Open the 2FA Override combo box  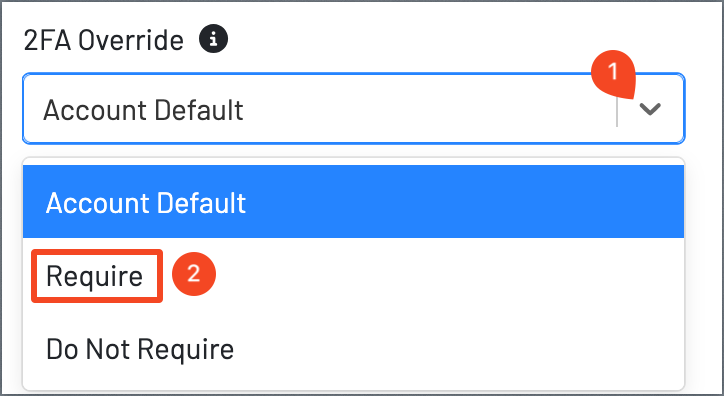pos(354,109)
